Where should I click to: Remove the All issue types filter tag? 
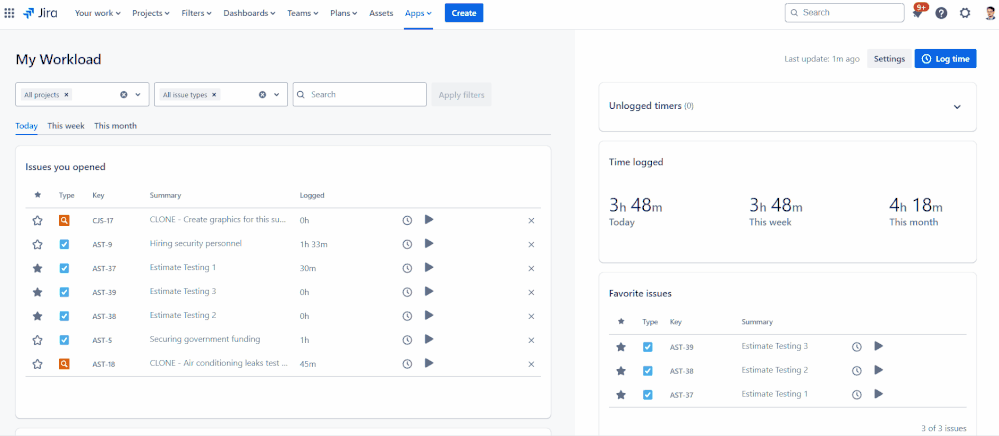[214, 94]
